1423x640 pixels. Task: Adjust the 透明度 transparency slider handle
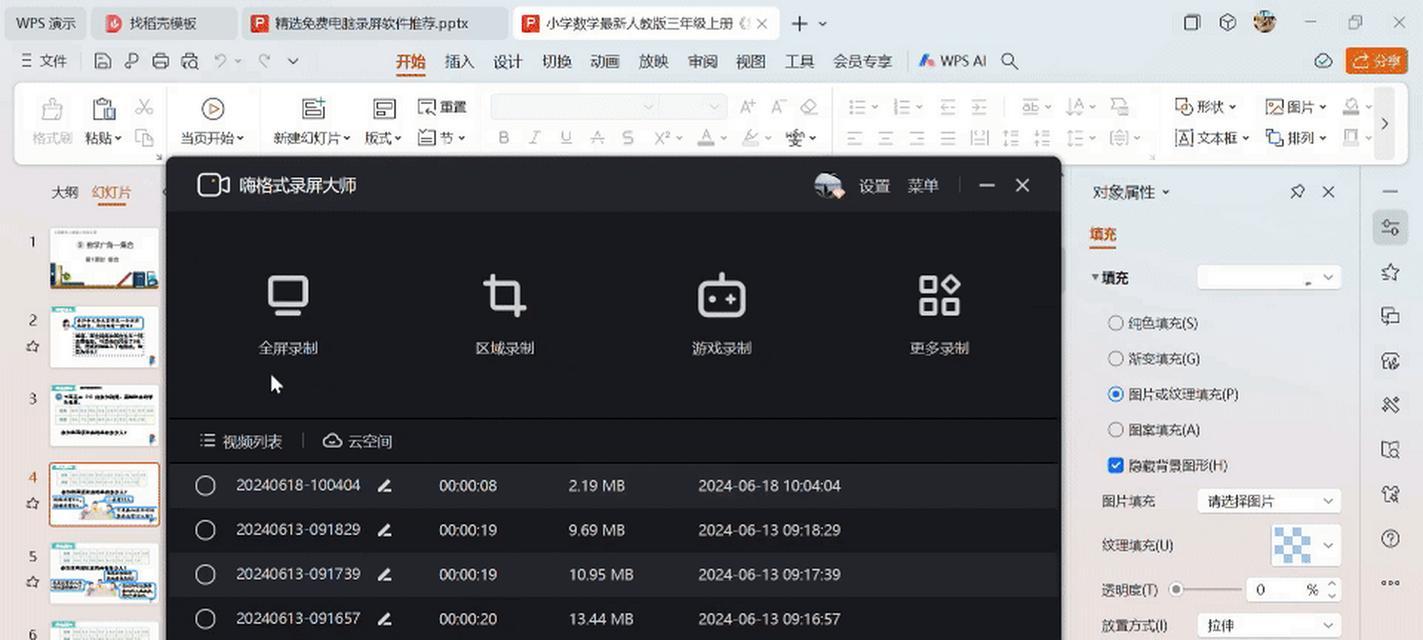(1176, 590)
